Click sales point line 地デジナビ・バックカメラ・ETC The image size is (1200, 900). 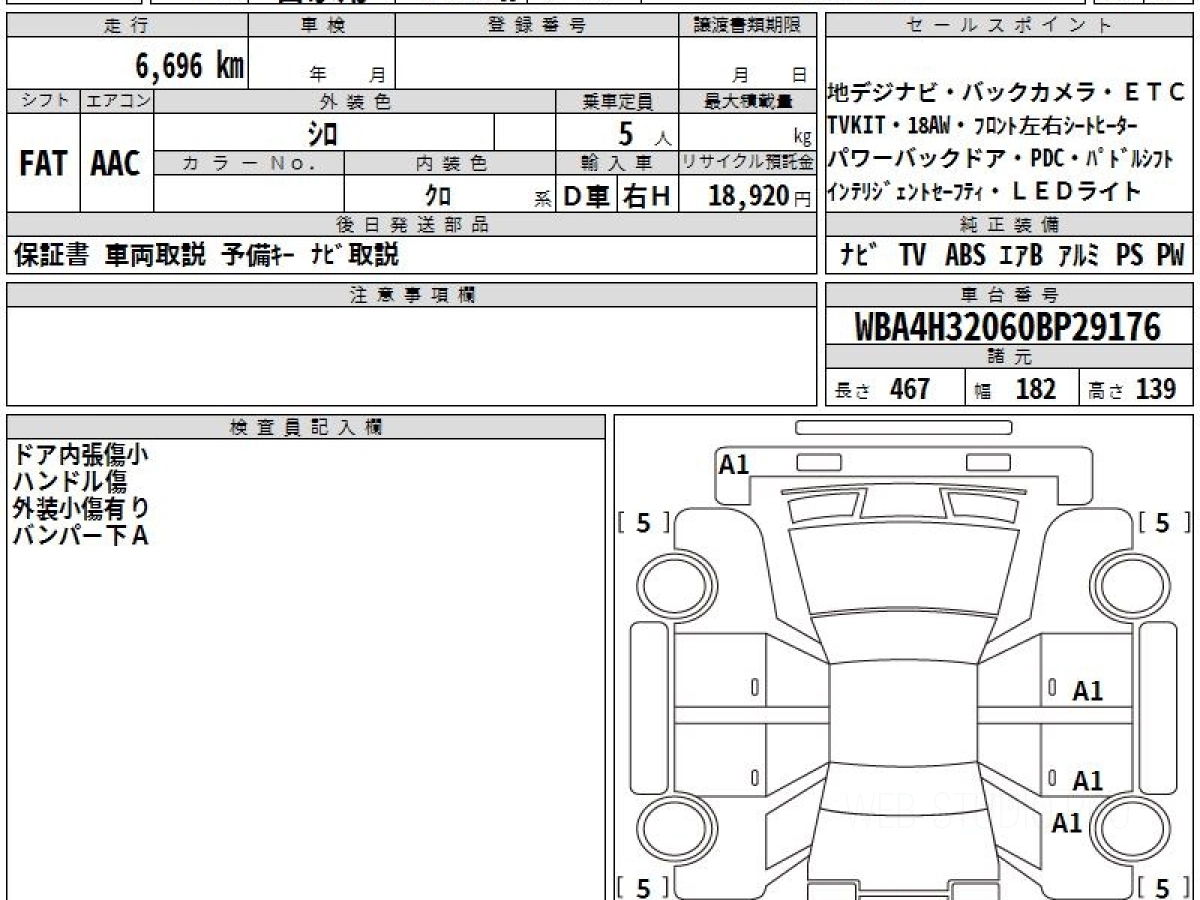pos(1006,94)
